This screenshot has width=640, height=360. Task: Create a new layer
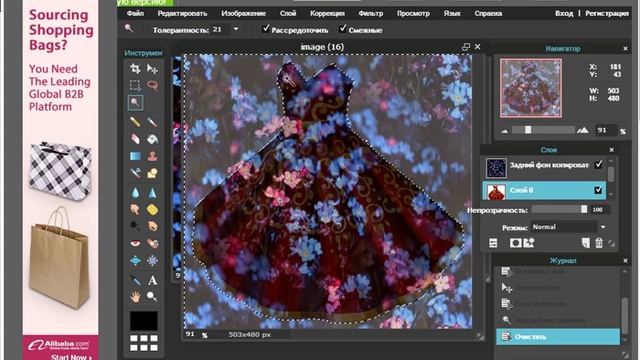point(586,243)
